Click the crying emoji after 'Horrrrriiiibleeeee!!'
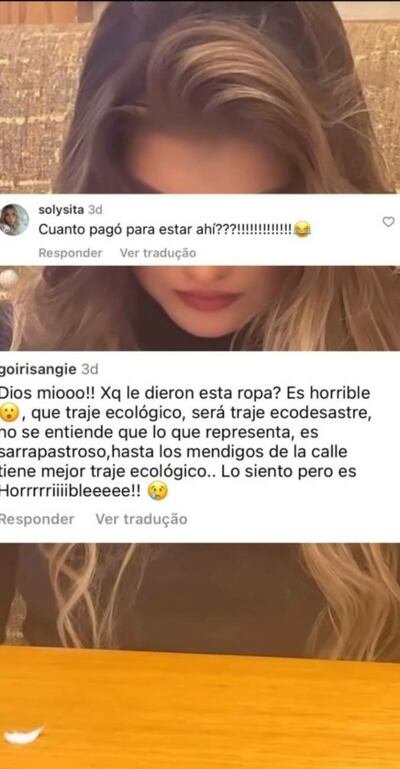Image resolution: width=400 pixels, height=769 pixels. pos(157,491)
